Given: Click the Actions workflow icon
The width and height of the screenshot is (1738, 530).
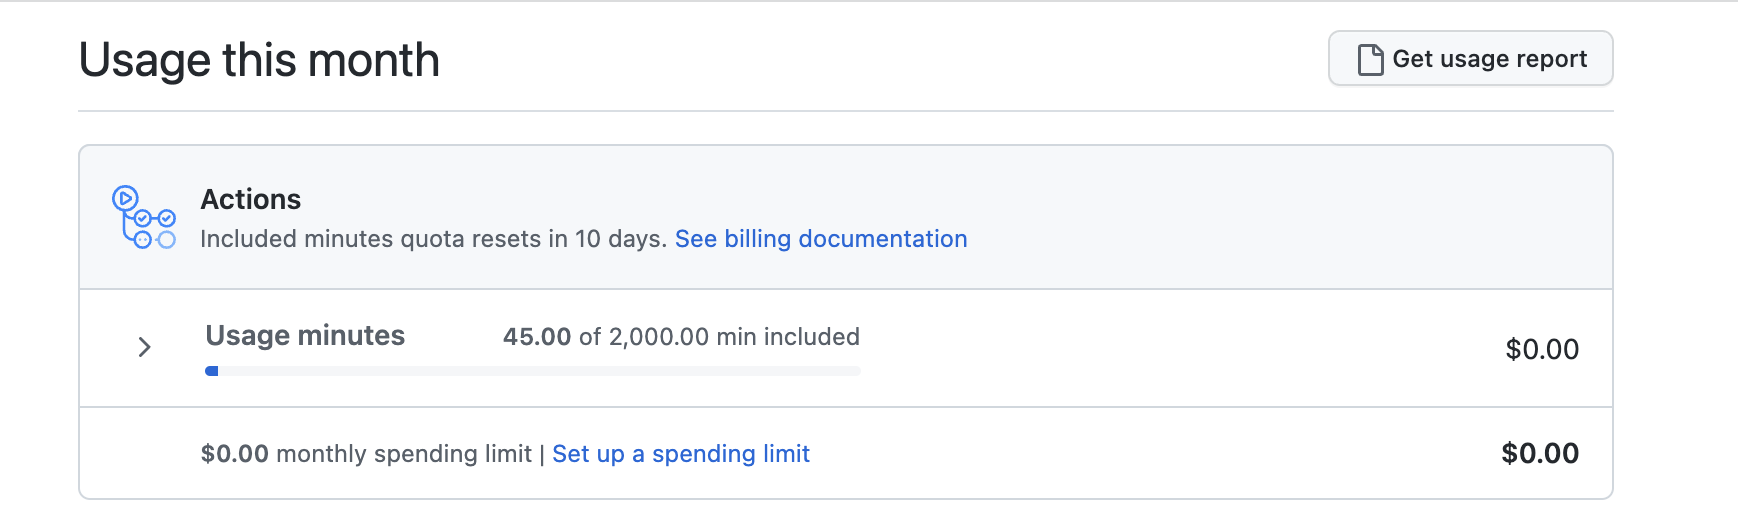Looking at the screenshot, I should pyautogui.click(x=144, y=217).
